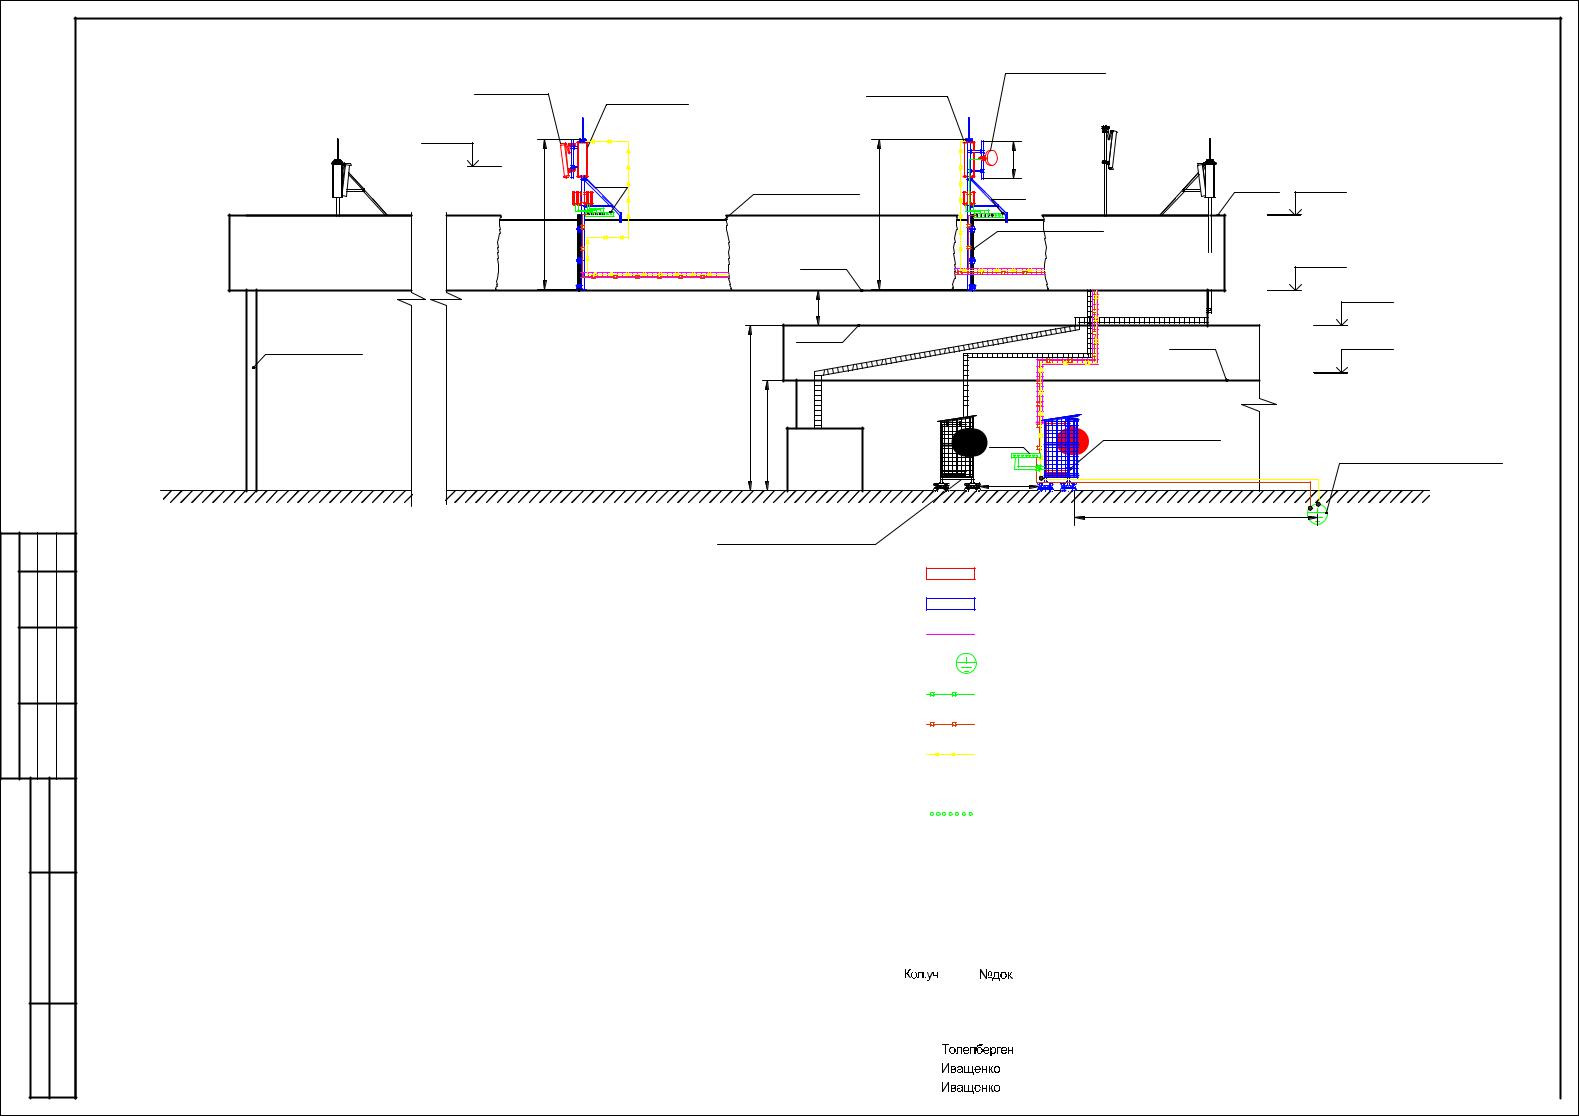Screen dimensions: 1579x1116
Task: Click the green ground symbol in the legend
Action: point(965,663)
